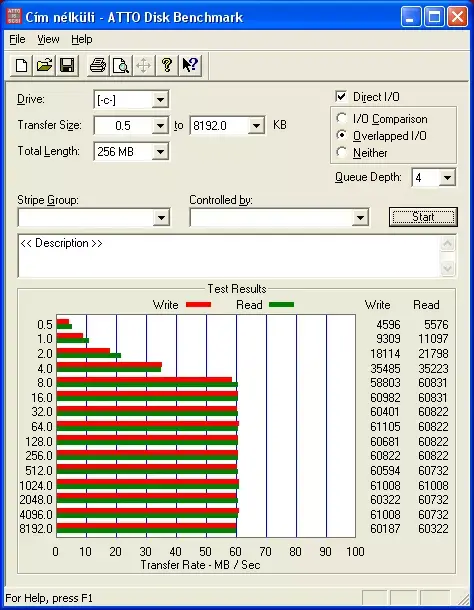Open the File menu
The width and height of the screenshot is (474, 610).
click(17, 39)
